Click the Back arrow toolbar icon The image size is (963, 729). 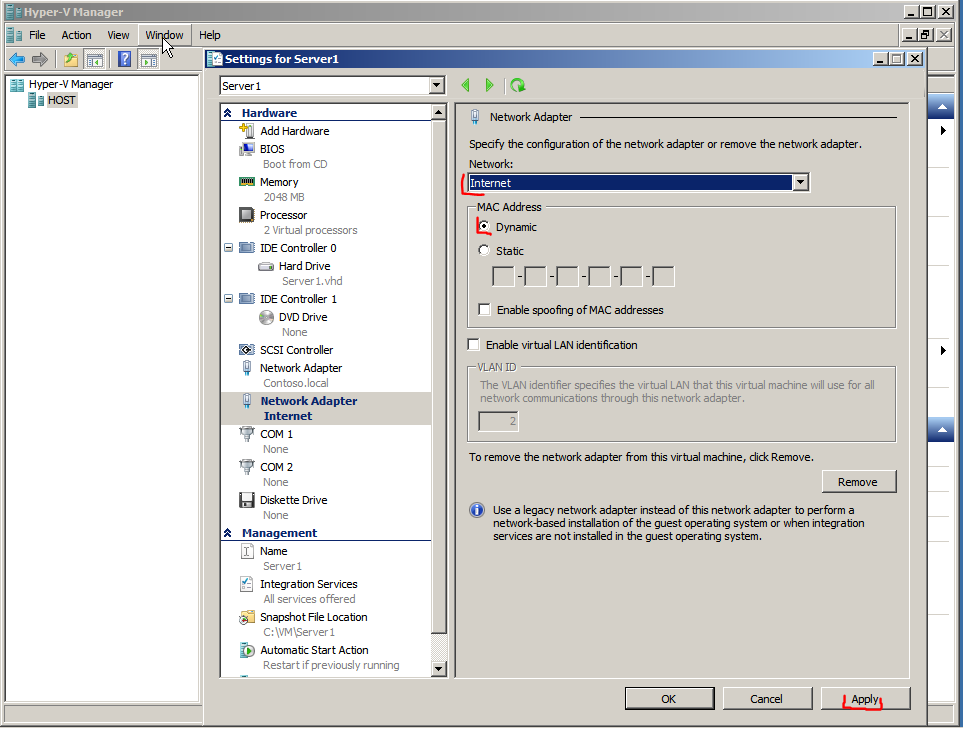point(17,60)
